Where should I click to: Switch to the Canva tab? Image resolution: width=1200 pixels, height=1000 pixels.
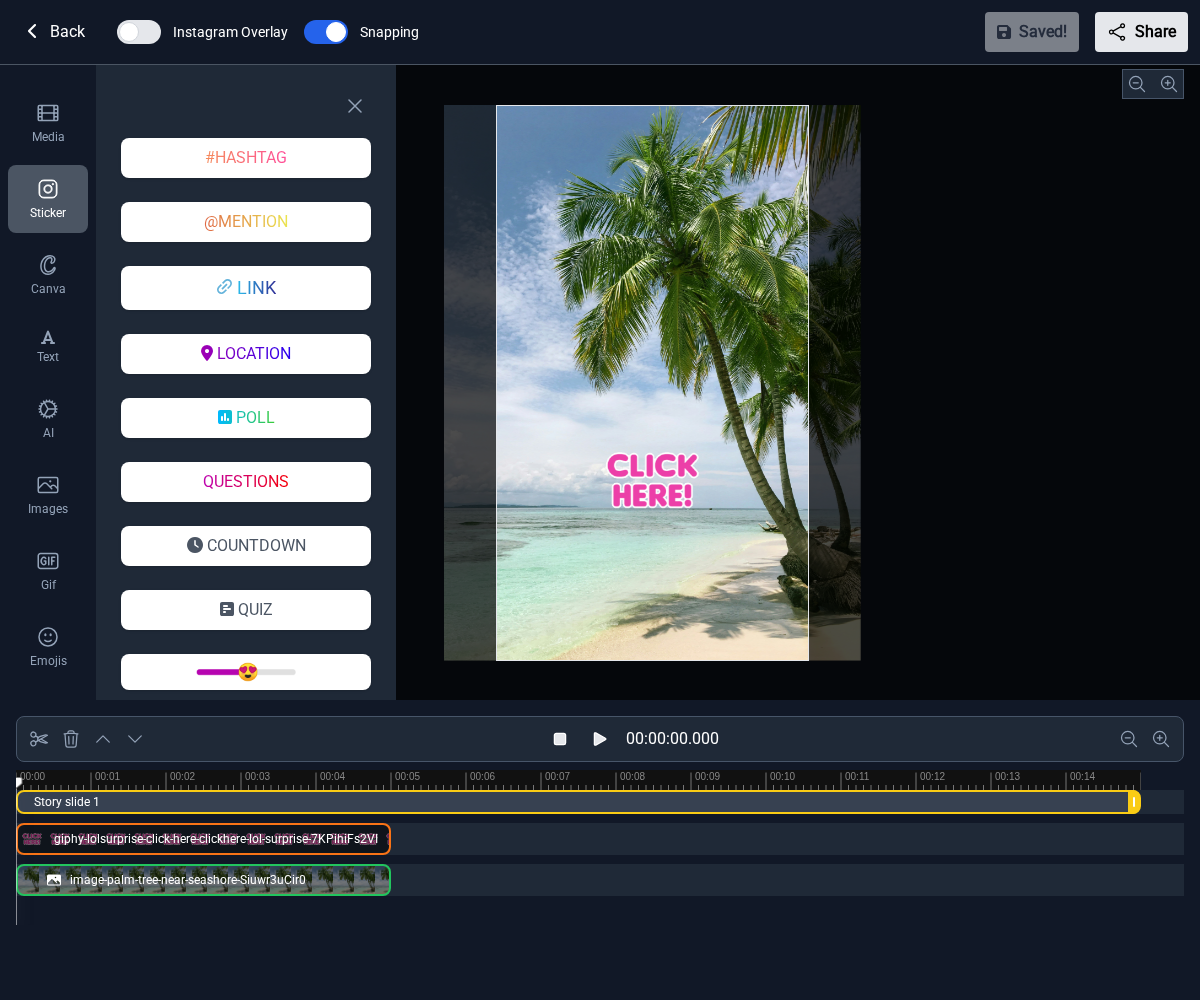[x=48, y=275]
